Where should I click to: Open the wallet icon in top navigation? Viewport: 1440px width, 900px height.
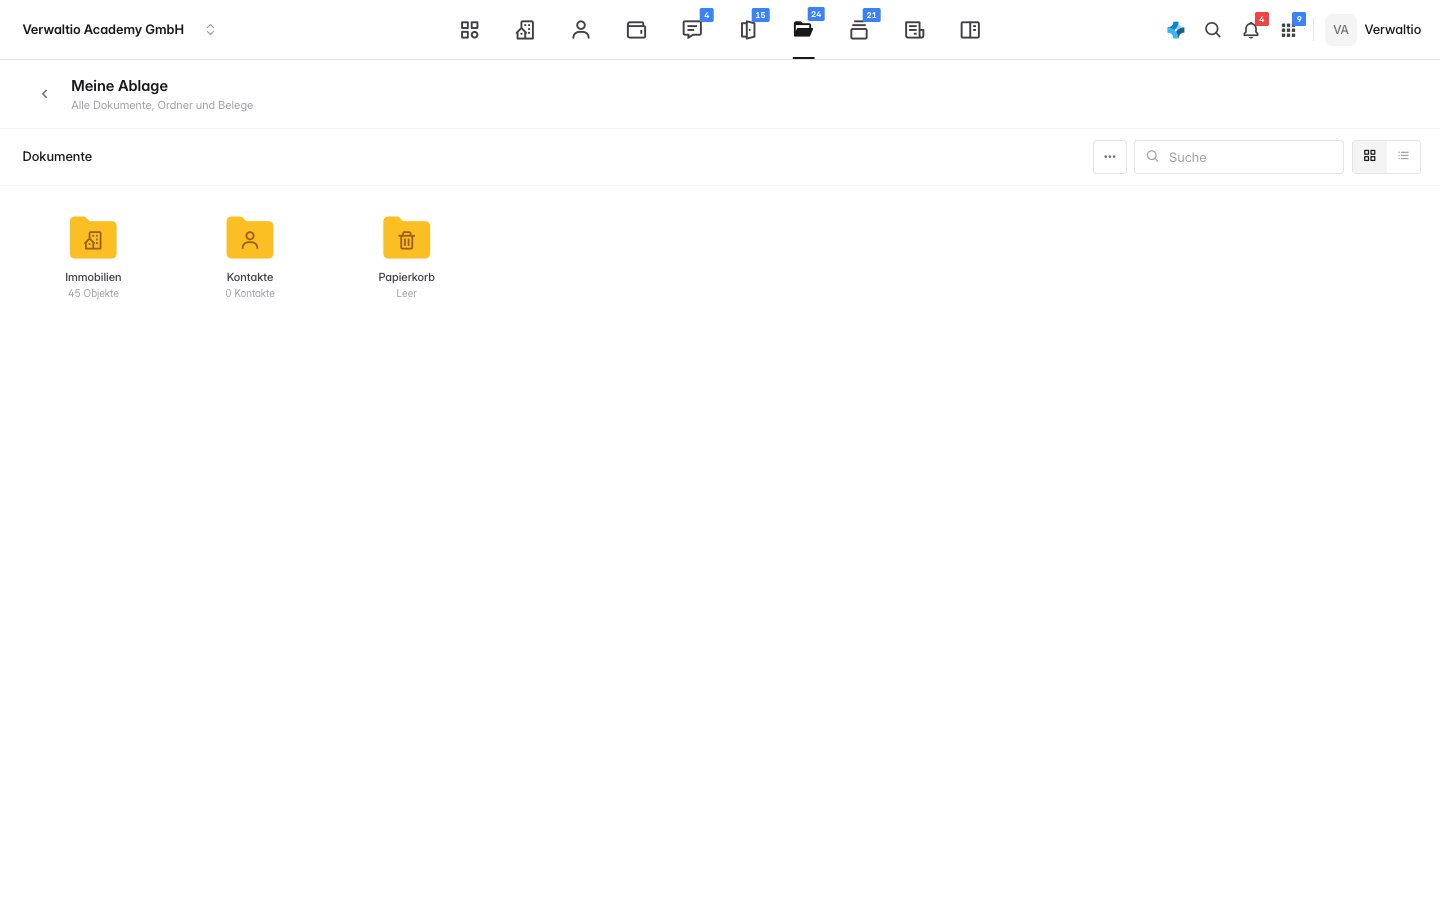(x=636, y=30)
